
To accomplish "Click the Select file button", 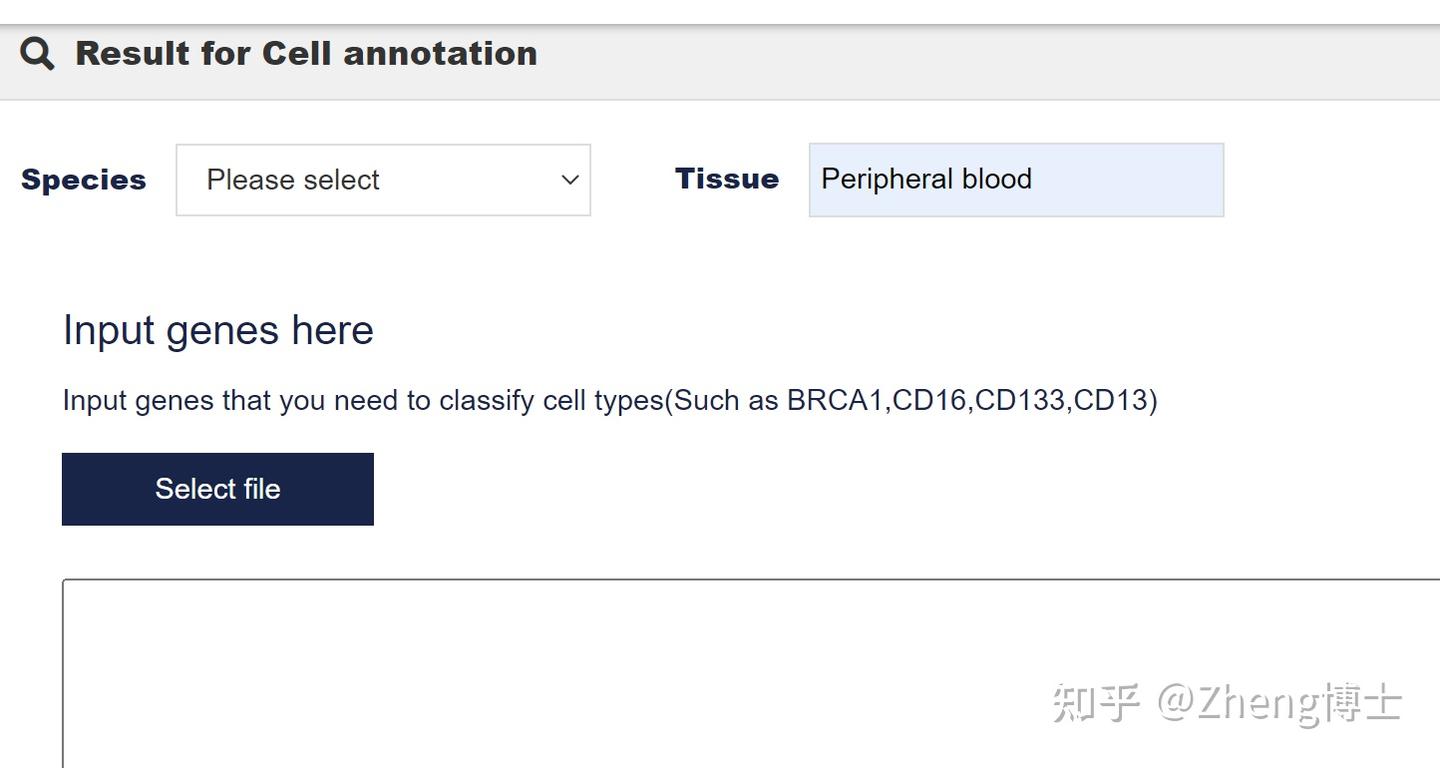I will pyautogui.click(x=217, y=489).
